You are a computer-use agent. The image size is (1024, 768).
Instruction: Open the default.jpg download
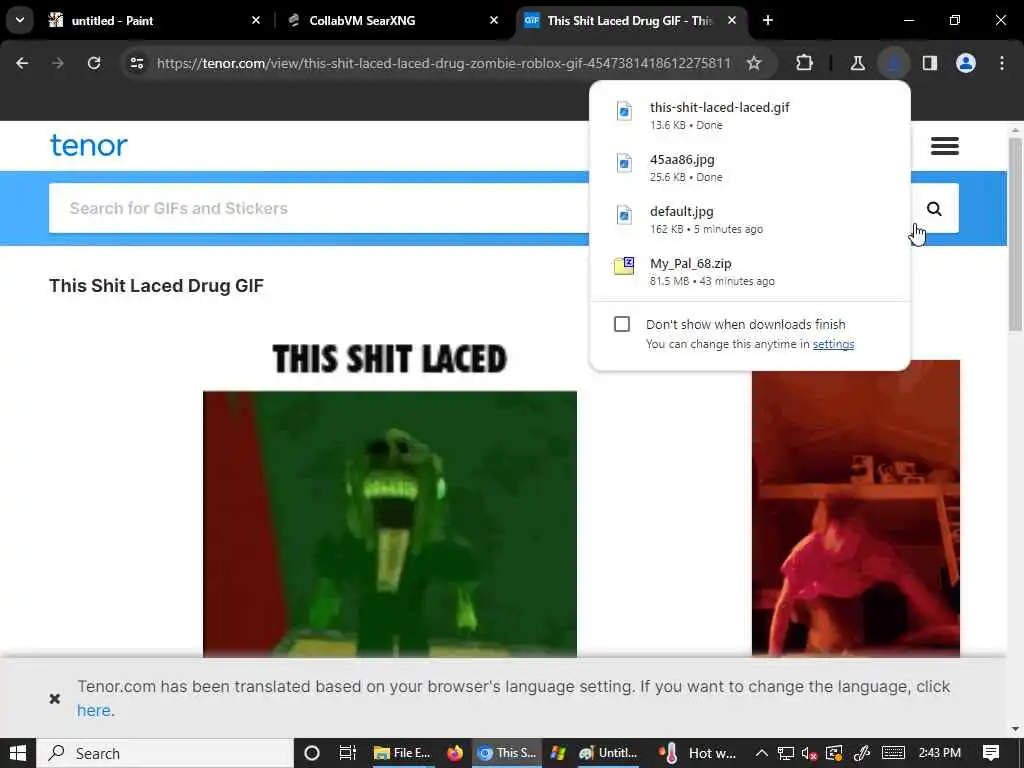coord(750,219)
